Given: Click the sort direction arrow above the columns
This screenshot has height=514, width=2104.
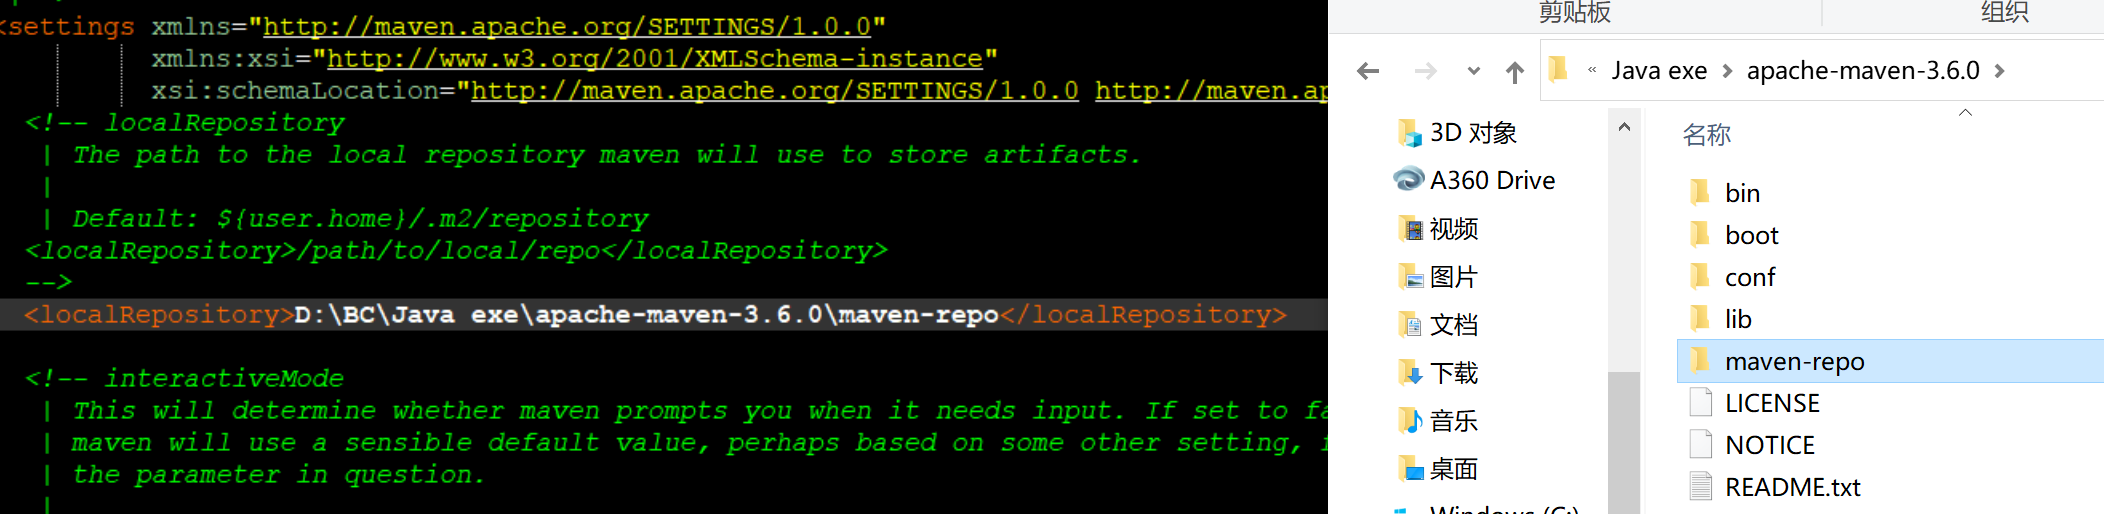Looking at the screenshot, I should [x=1965, y=112].
